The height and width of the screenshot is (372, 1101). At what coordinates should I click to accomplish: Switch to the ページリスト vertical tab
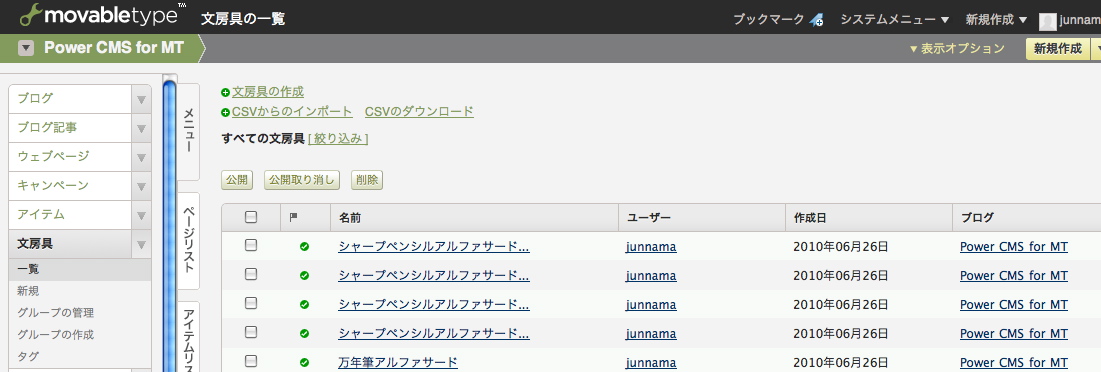pos(188,241)
